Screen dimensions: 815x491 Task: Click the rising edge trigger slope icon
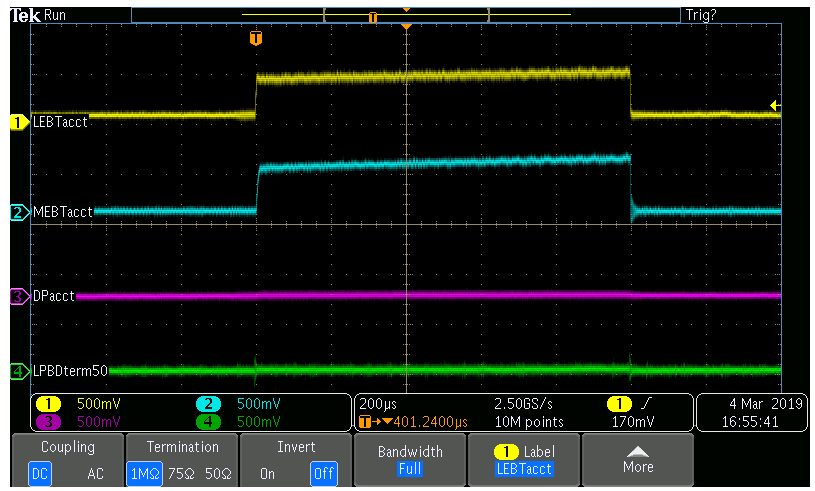coord(646,404)
